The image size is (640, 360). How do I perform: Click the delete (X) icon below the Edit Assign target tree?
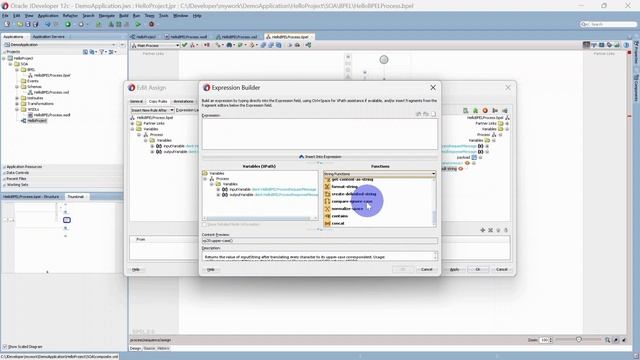click(491, 230)
